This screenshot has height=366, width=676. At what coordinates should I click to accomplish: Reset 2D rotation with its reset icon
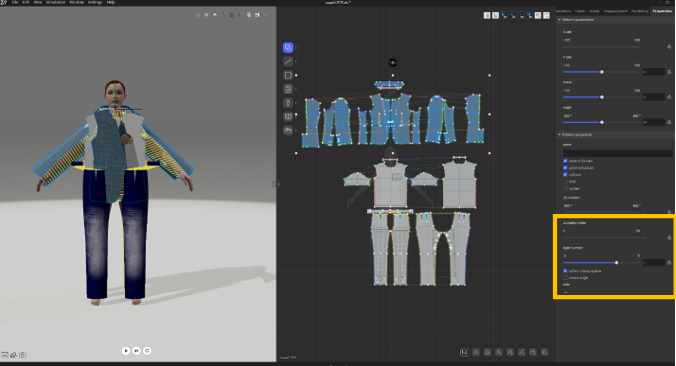tap(670, 212)
